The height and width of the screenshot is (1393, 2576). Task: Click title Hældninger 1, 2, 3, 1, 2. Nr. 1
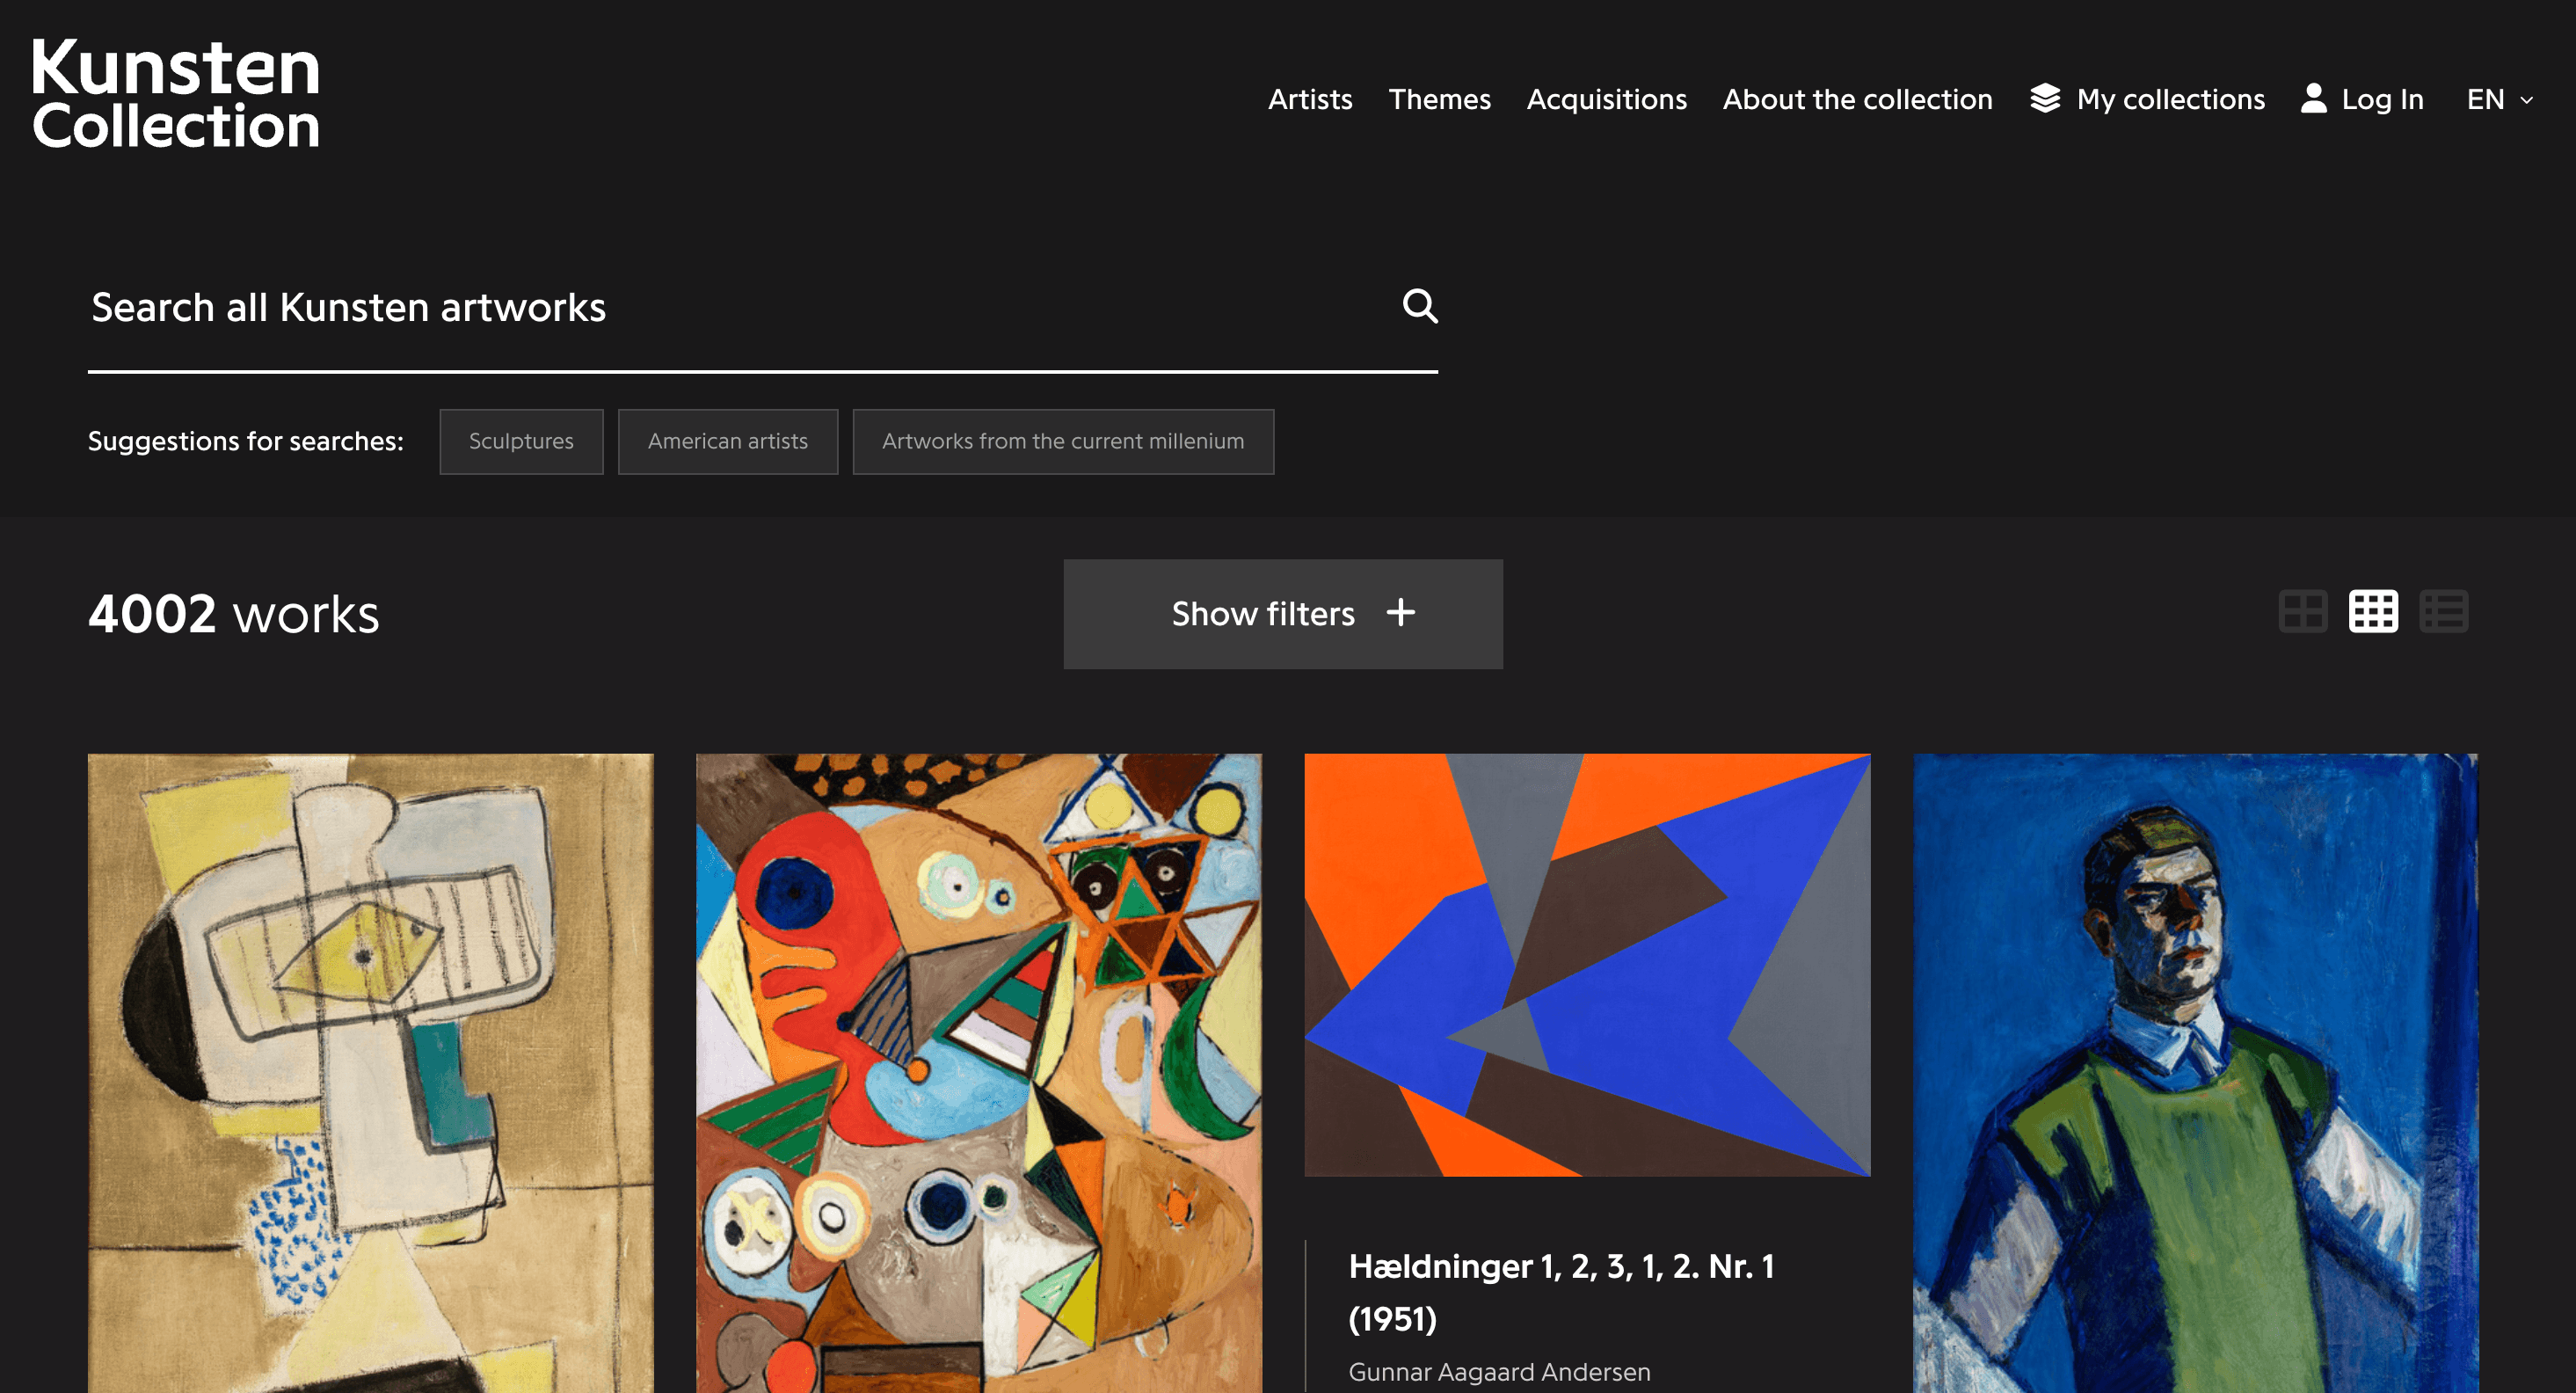1561,1292
